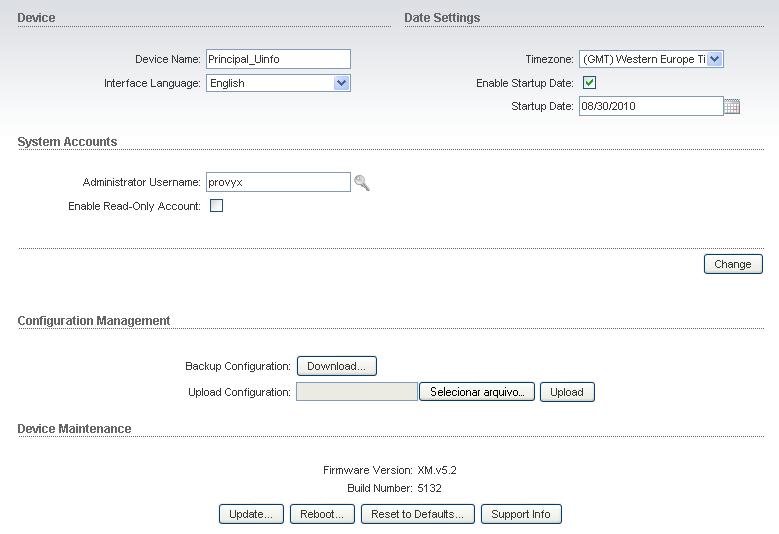Click the Build Number value 5132
Viewport: 779px width, 534px height.
coord(430,489)
